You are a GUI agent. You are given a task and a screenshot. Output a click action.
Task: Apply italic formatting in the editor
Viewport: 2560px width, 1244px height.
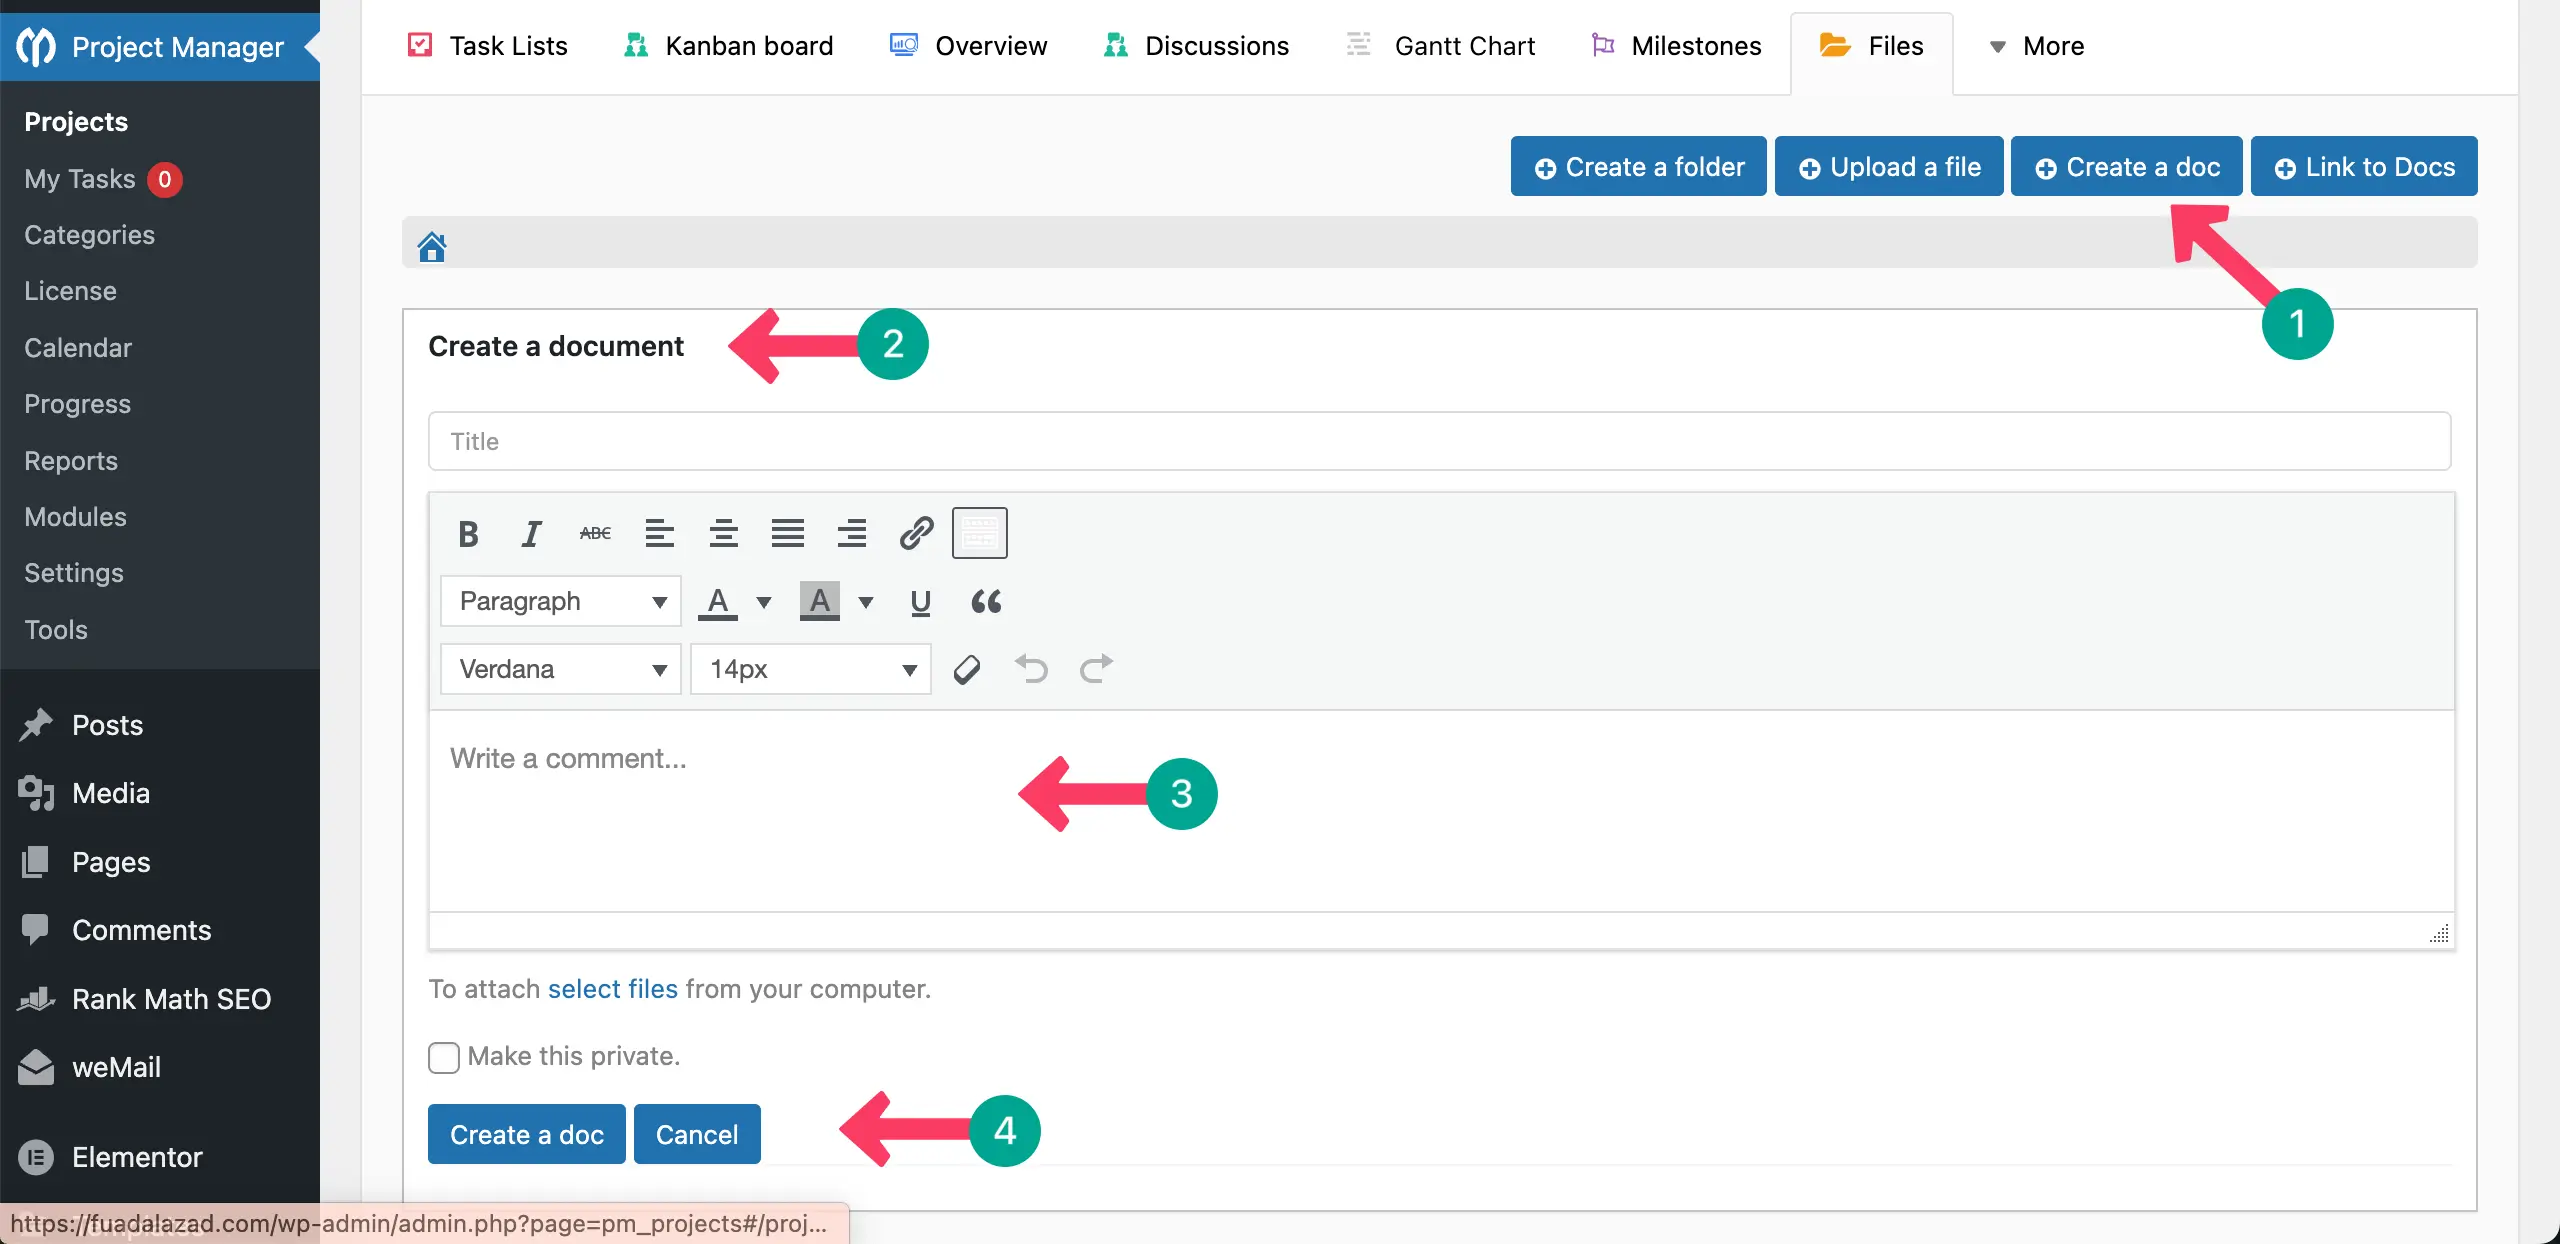531,532
